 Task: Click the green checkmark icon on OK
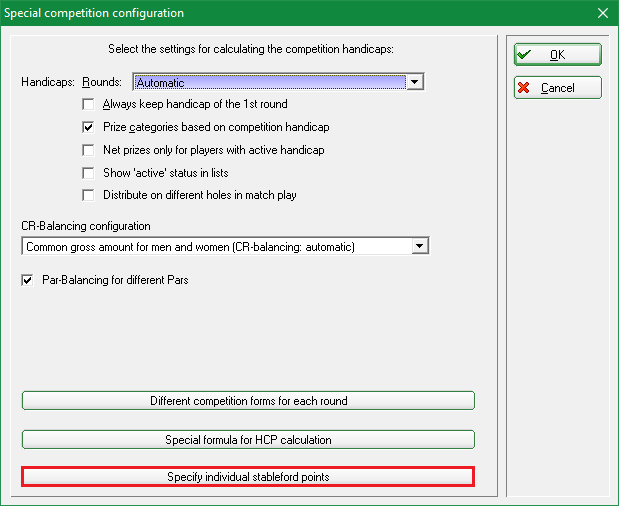coord(524,55)
